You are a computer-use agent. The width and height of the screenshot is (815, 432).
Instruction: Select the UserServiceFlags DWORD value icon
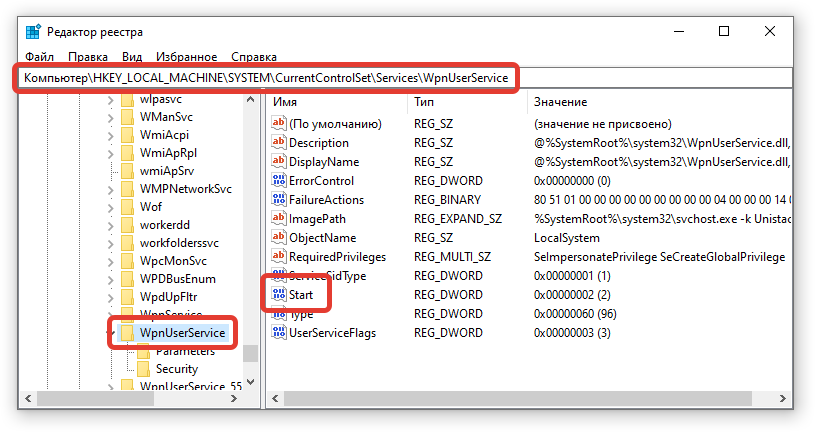(x=279, y=333)
